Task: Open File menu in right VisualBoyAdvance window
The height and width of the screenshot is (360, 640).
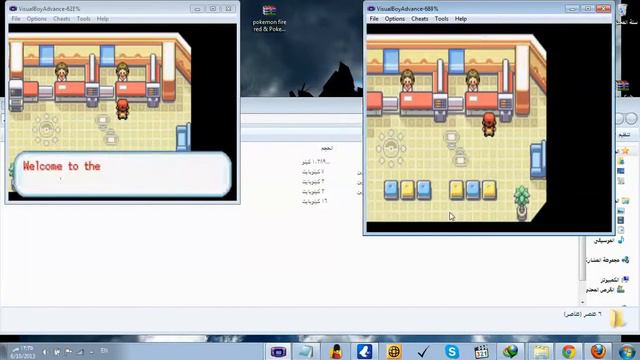Action: pyautogui.click(x=374, y=19)
